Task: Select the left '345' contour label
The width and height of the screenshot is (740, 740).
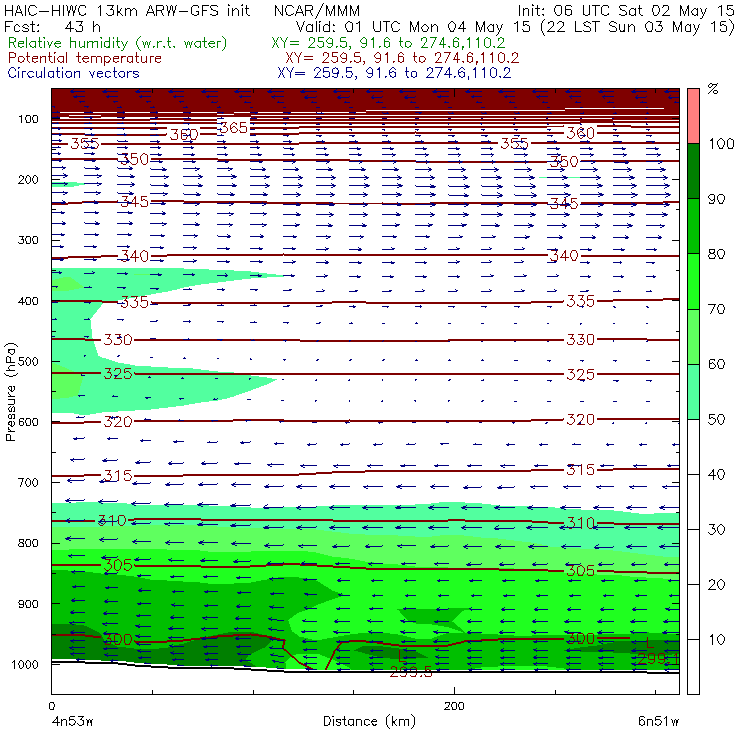Action: [135, 202]
